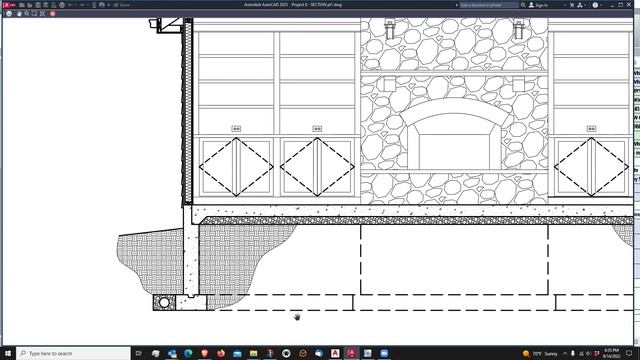
Task: Open Brave browser from the taskbar
Action: pyautogui.click(x=204, y=353)
